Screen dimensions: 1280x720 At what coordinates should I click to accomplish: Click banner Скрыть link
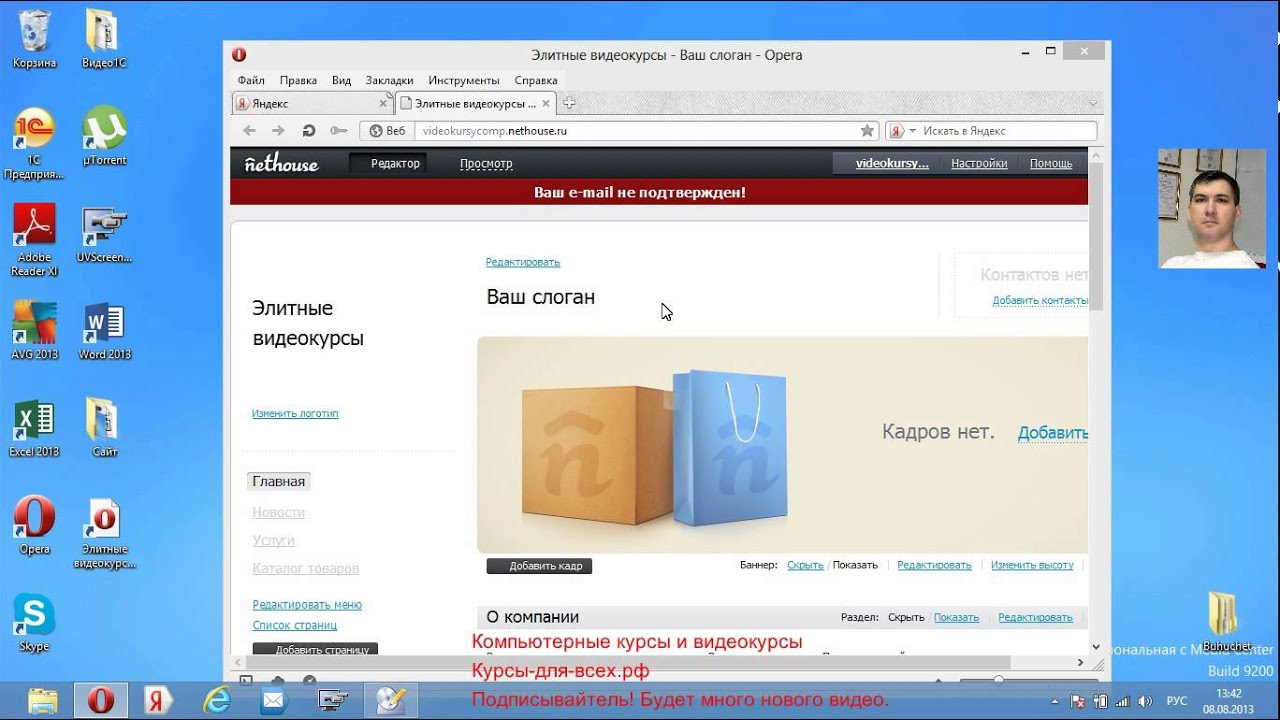(x=805, y=565)
